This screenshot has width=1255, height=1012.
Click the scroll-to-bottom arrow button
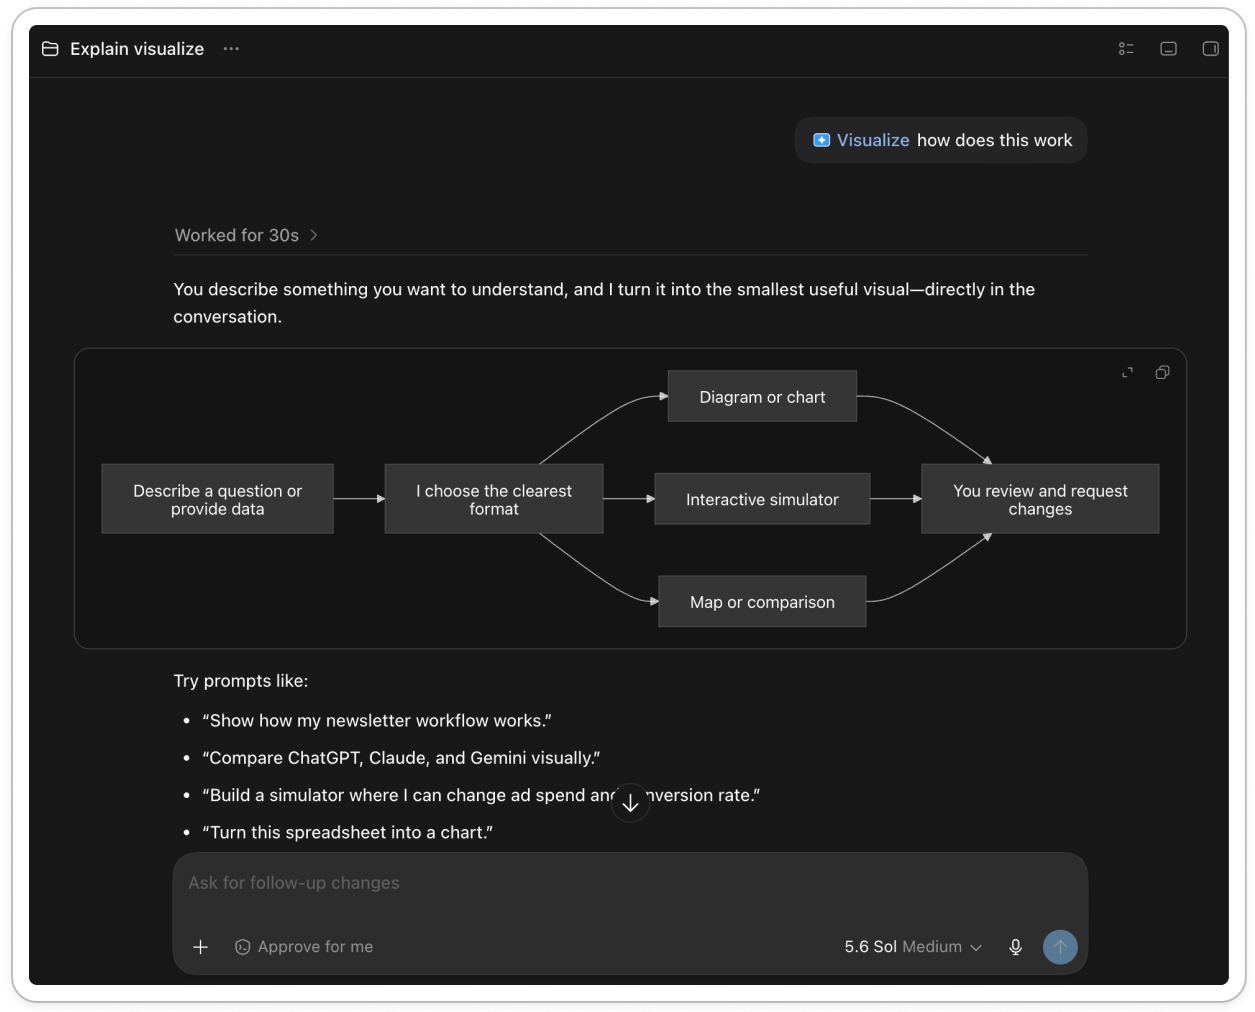630,803
